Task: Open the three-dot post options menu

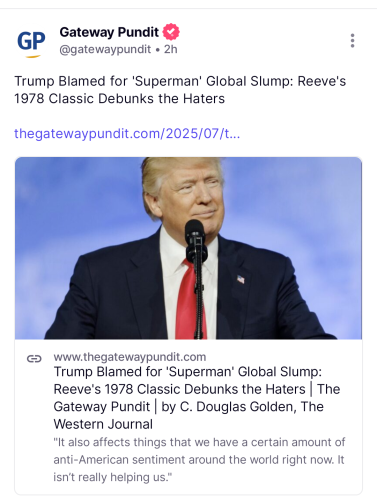Action: [352, 41]
